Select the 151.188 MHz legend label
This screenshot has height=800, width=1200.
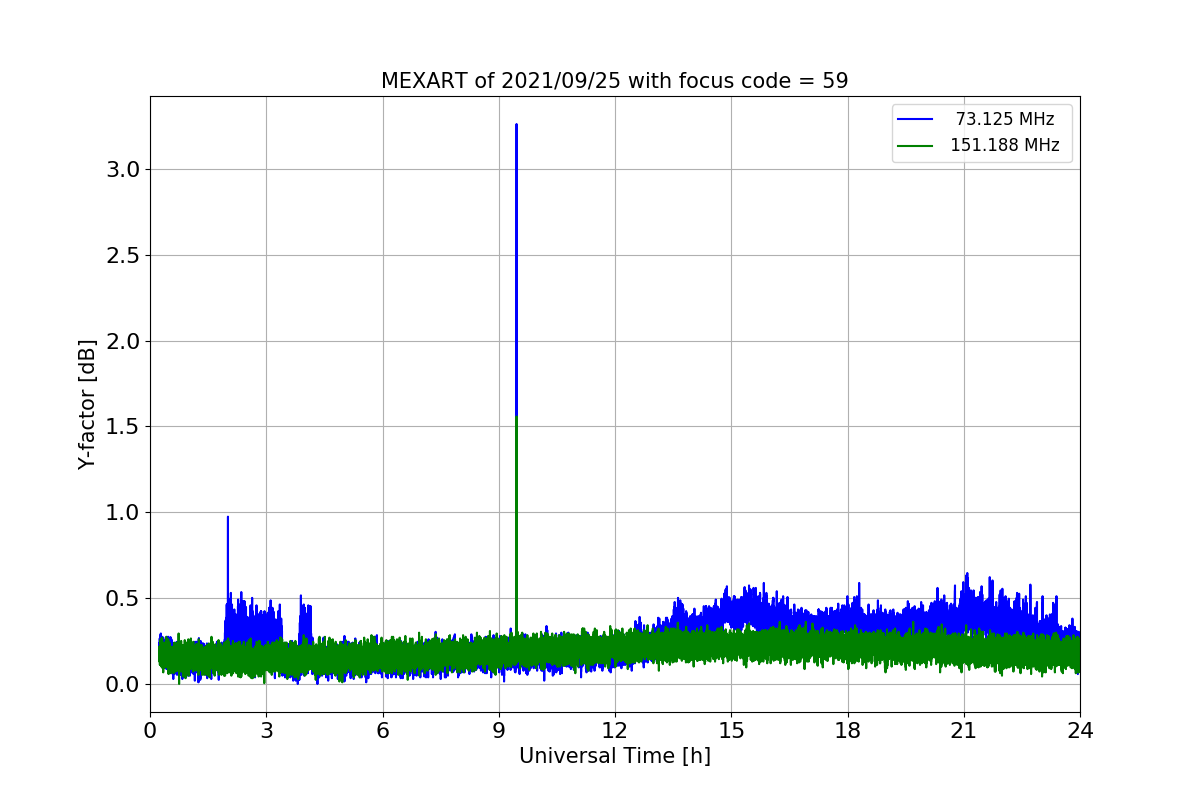(x=1004, y=145)
